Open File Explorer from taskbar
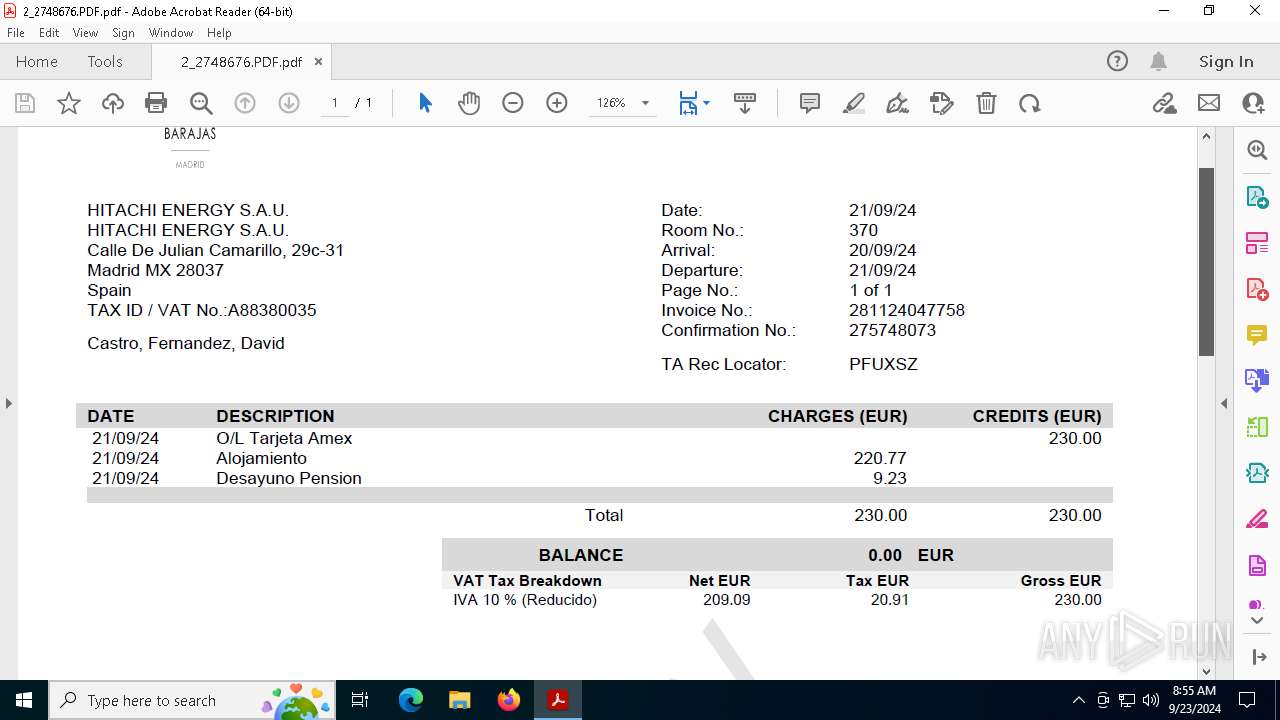Viewport: 1280px width, 720px height. pos(459,700)
